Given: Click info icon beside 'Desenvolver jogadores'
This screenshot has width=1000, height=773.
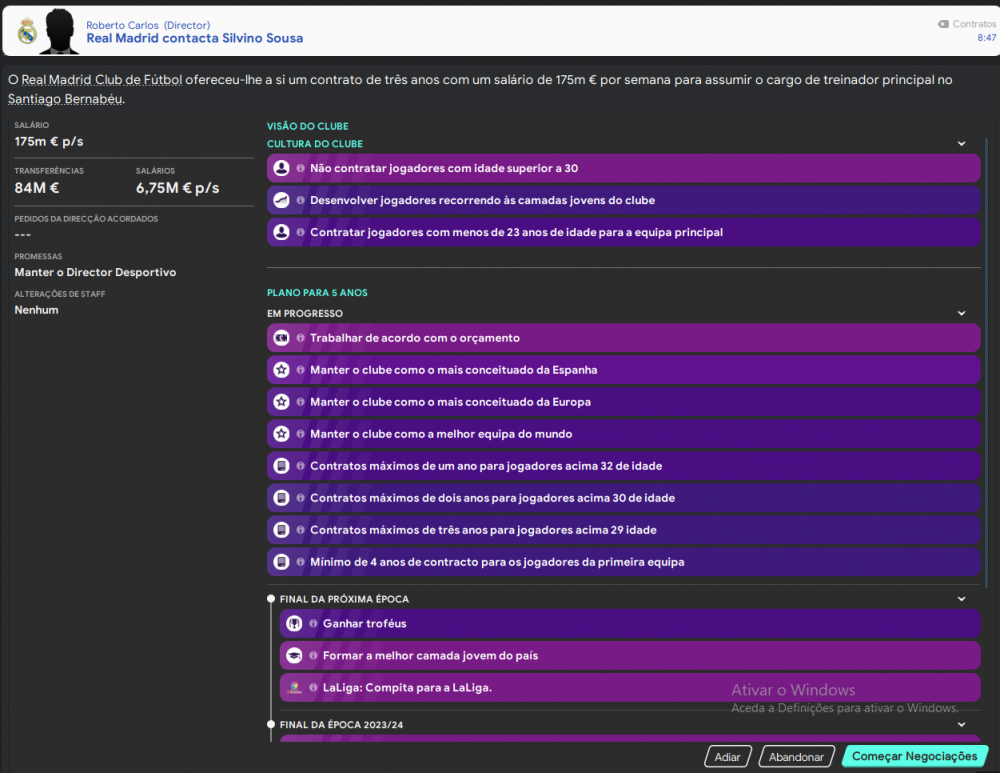Looking at the screenshot, I should (x=300, y=200).
